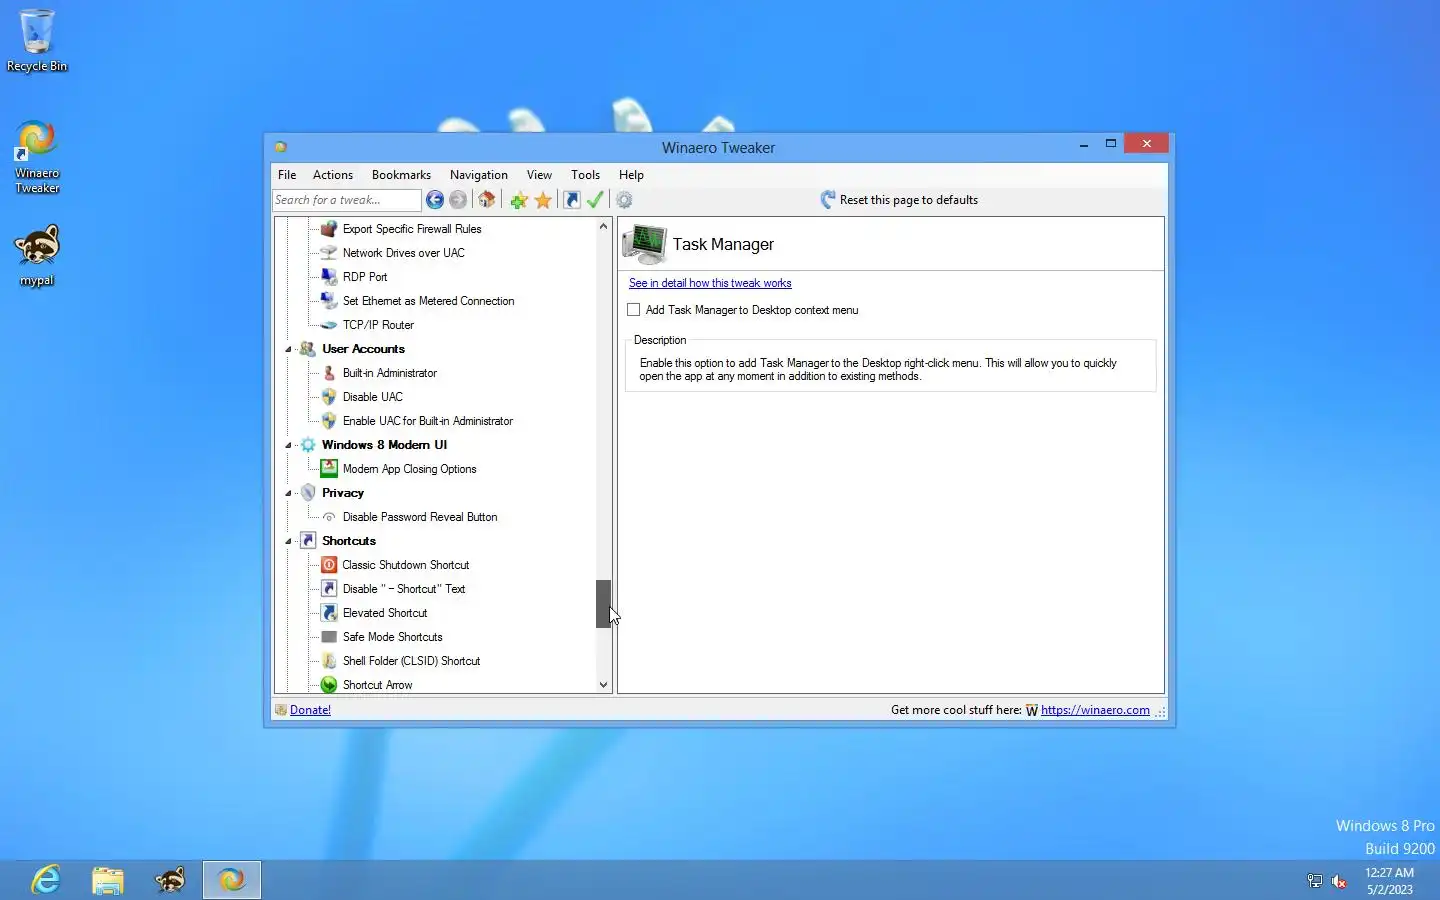Click the volume muted tray icon
Image resolution: width=1440 pixels, height=900 pixels.
pos(1339,881)
